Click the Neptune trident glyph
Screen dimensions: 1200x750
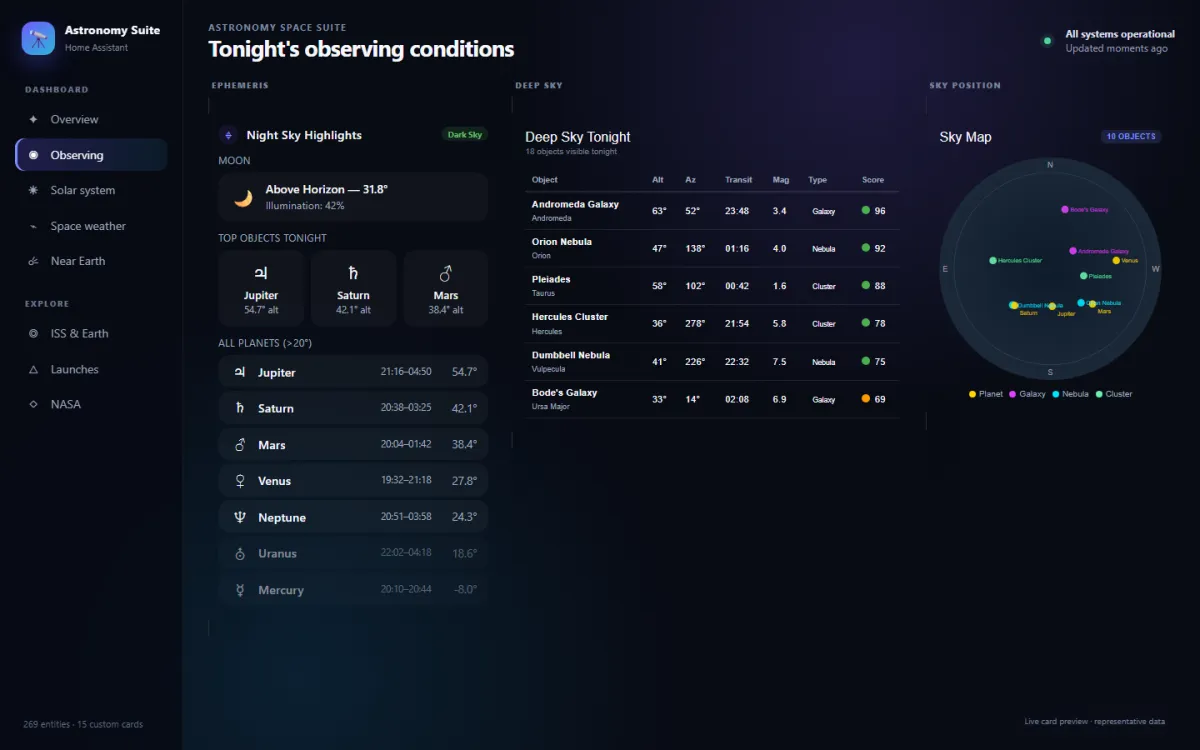pos(240,517)
